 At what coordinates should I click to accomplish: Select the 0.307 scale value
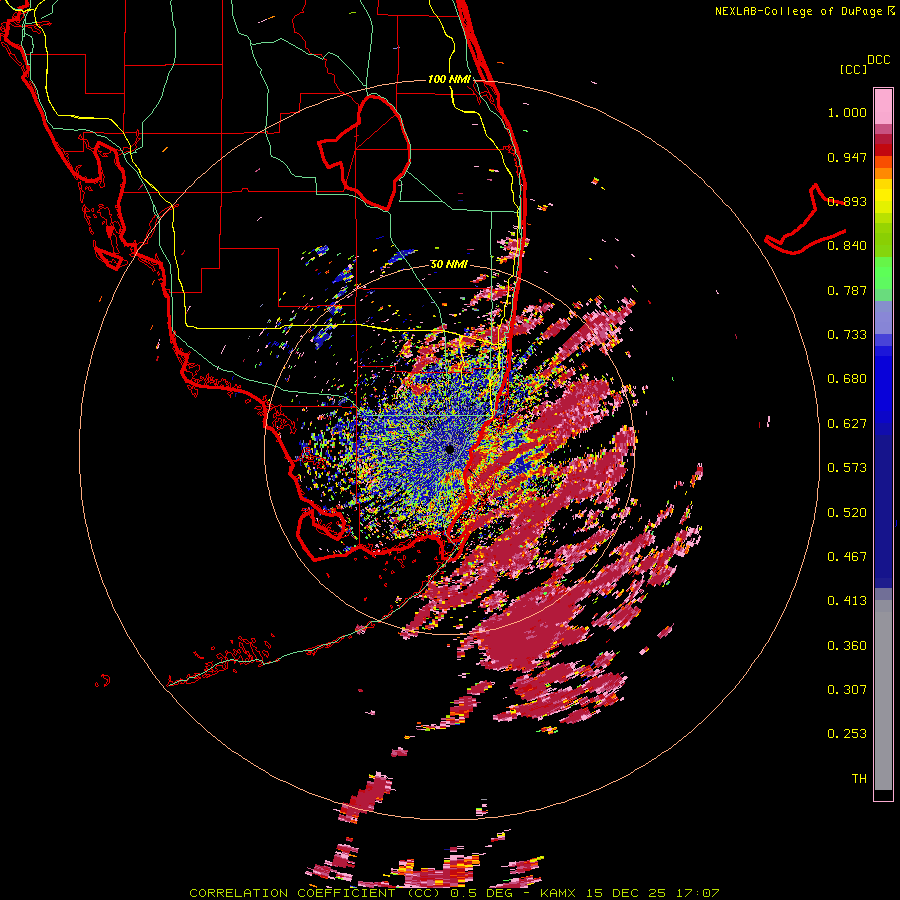point(847,690)
